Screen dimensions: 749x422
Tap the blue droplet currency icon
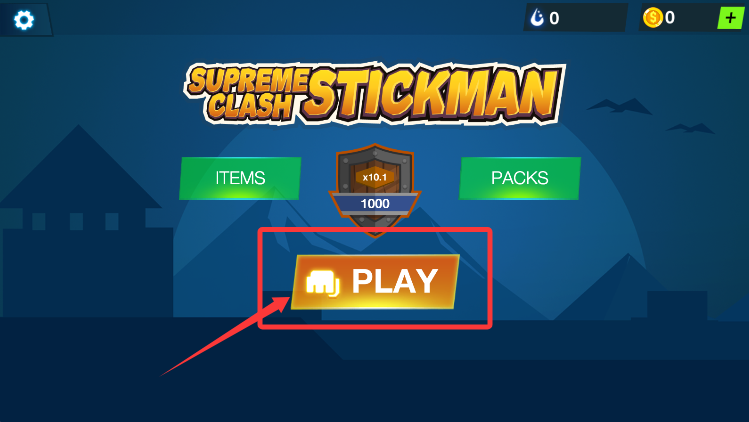[537, 18]
